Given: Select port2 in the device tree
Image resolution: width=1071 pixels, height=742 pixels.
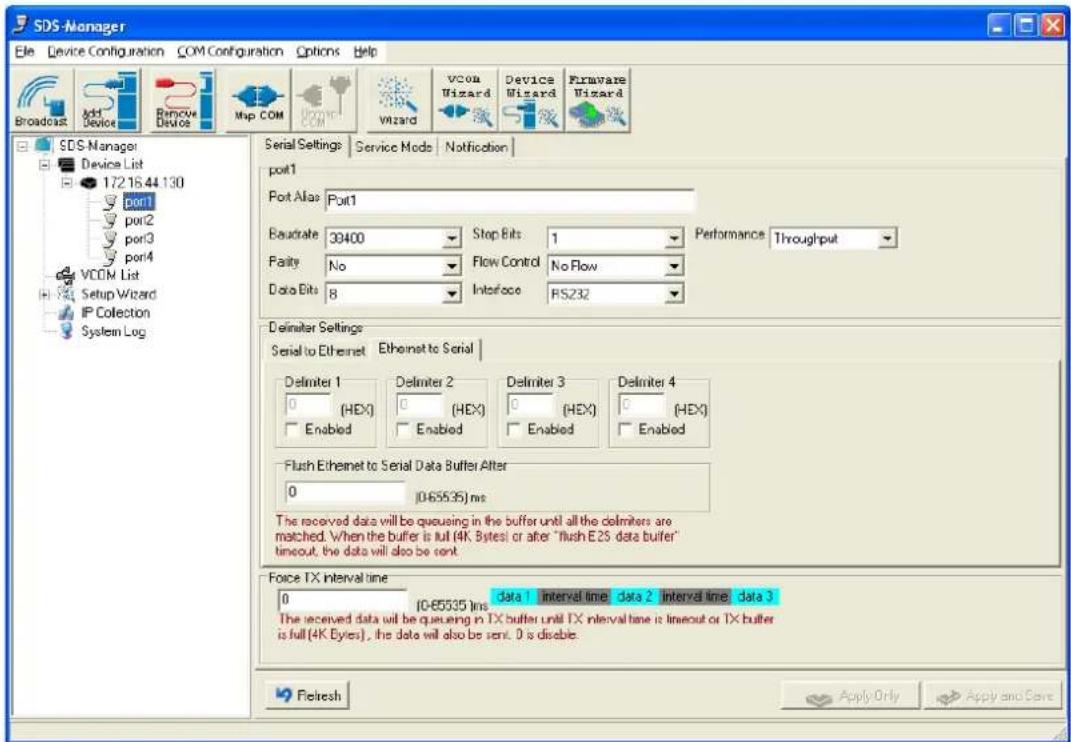Looking at the screenshot, I should [139, 220].
